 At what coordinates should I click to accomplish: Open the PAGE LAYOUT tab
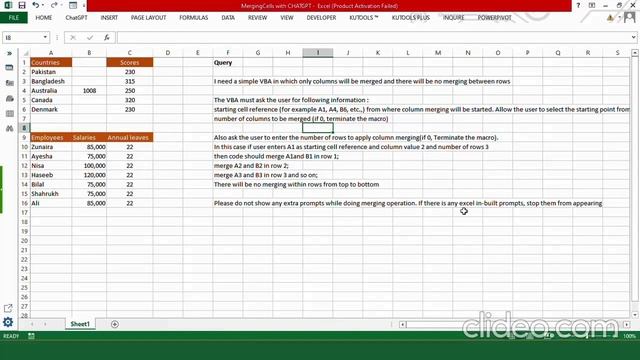[x=148, y=18]
